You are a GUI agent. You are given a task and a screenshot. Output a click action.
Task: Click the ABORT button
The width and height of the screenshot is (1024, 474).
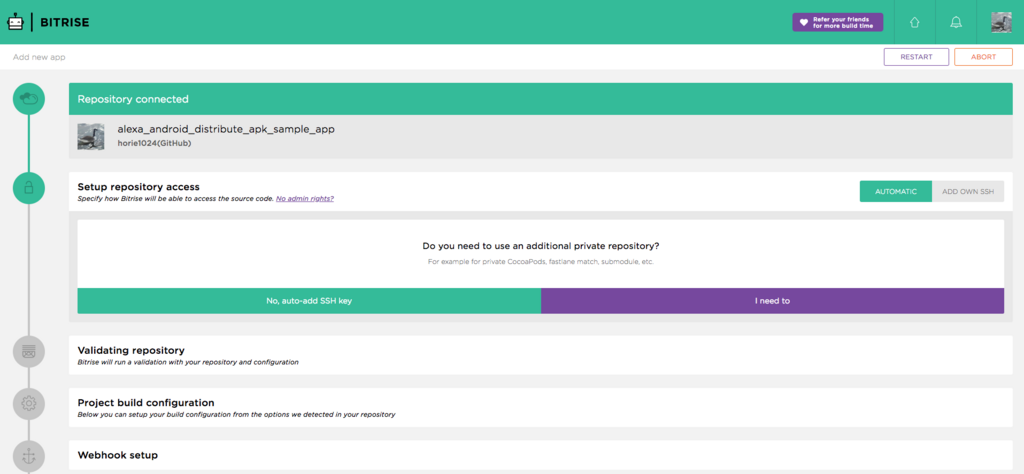point(984,57)
